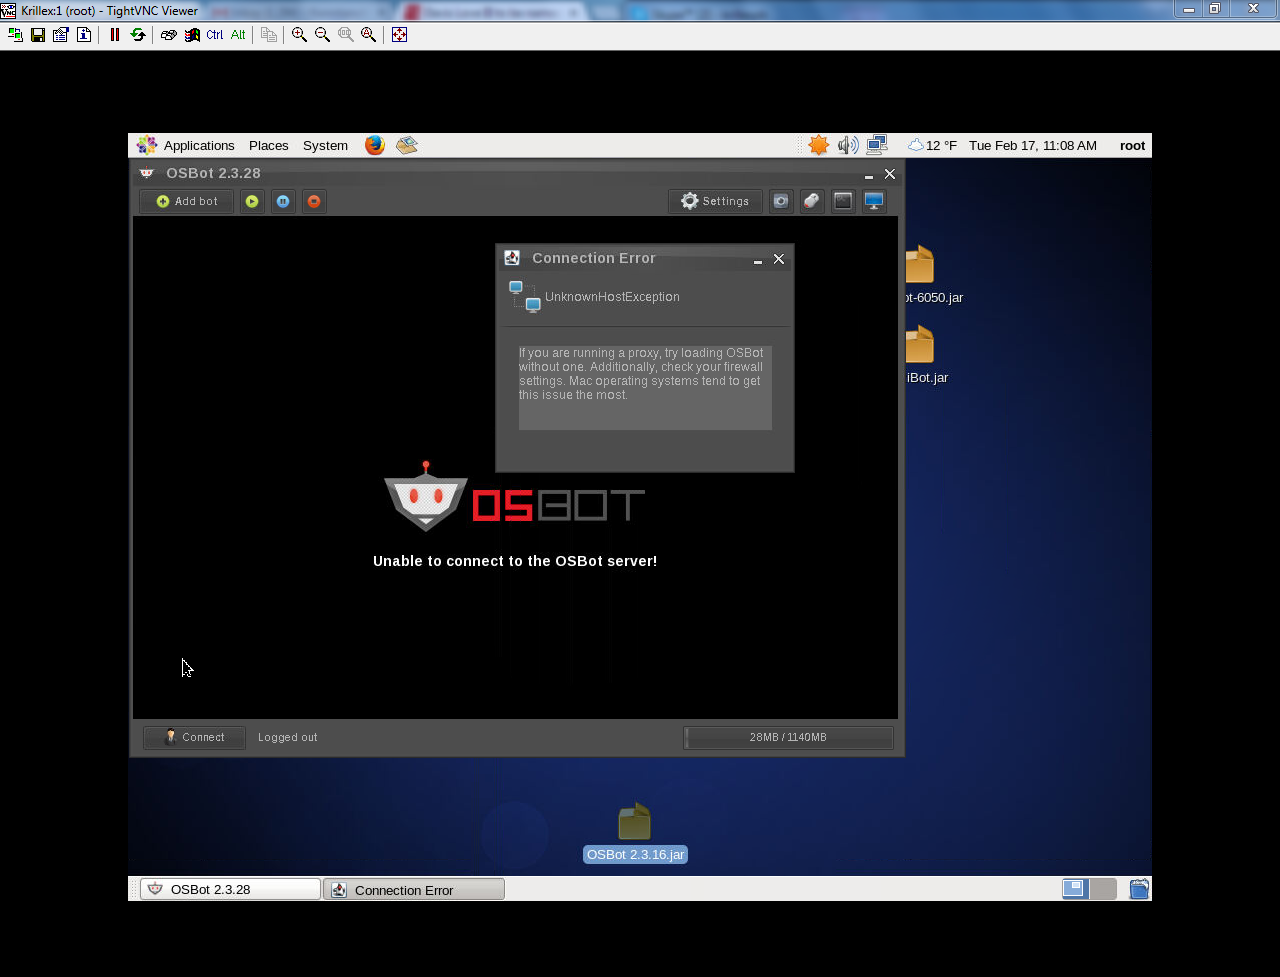Launch Firefox from the GNOME panel

375,145
